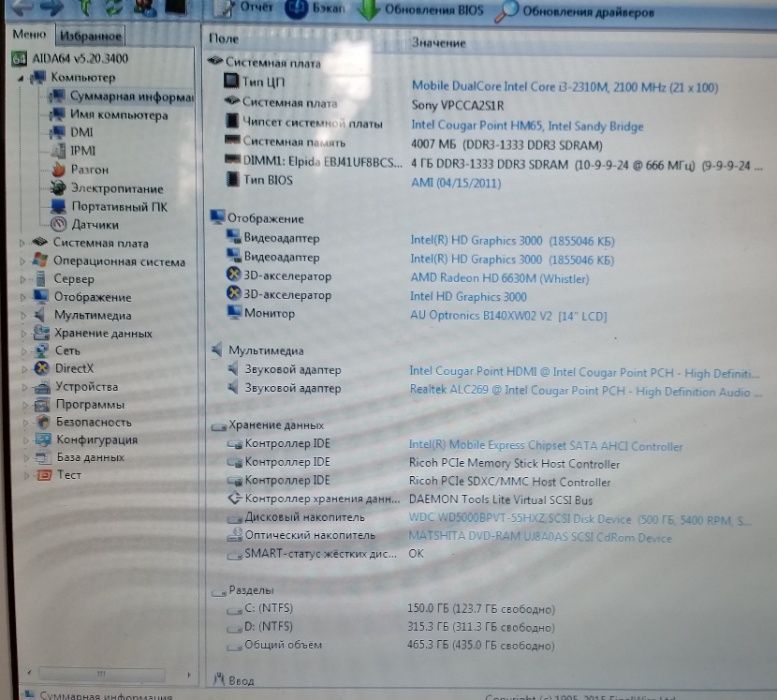
Task: Open the AMI (04/15/2011) BIOS link
Action: (456, 183)
